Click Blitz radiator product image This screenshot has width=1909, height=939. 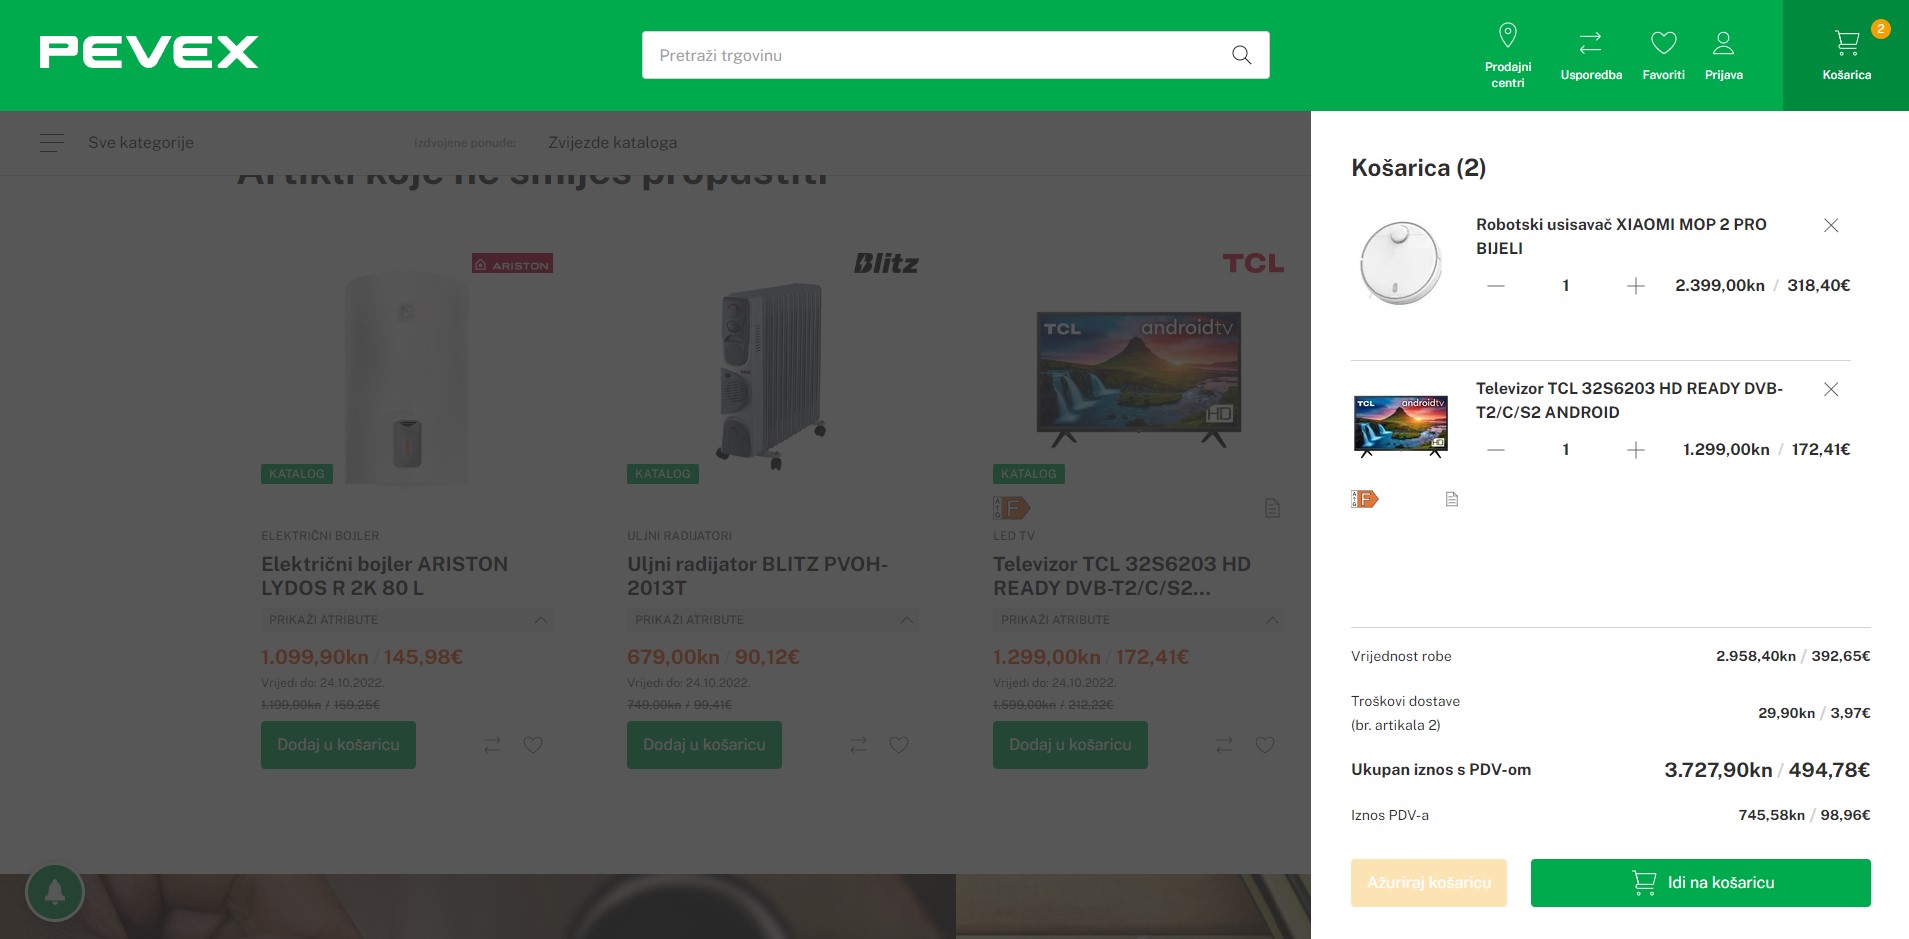[773, 376]
